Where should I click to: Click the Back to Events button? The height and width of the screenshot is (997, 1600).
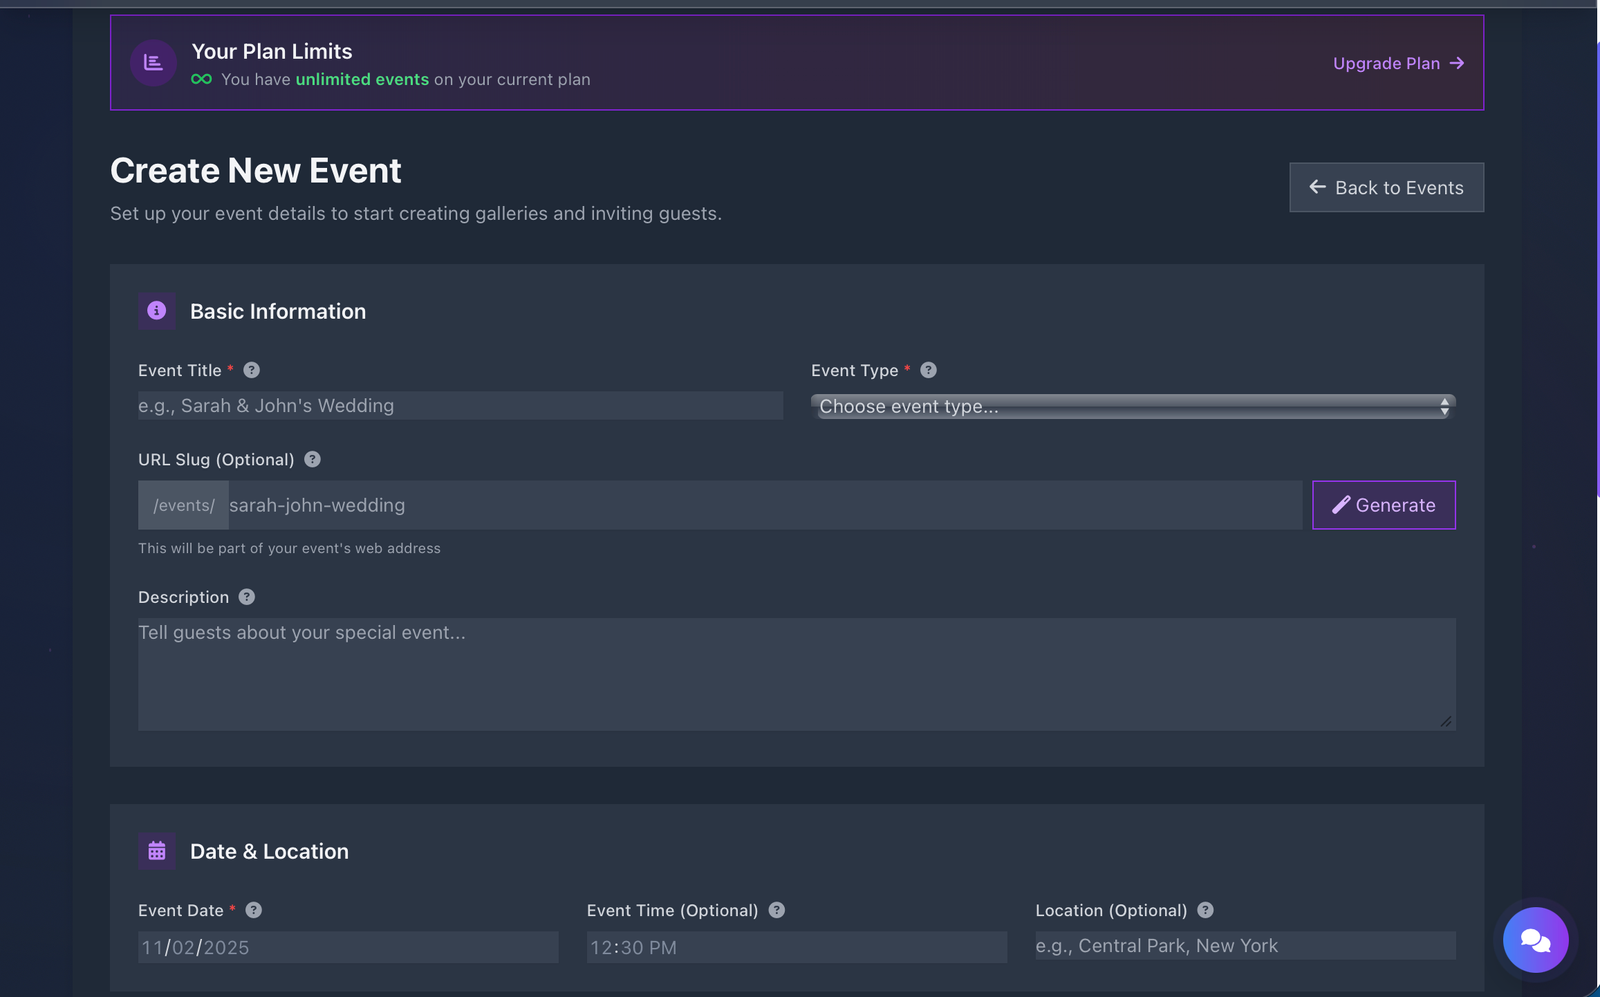click(1386, 187)
